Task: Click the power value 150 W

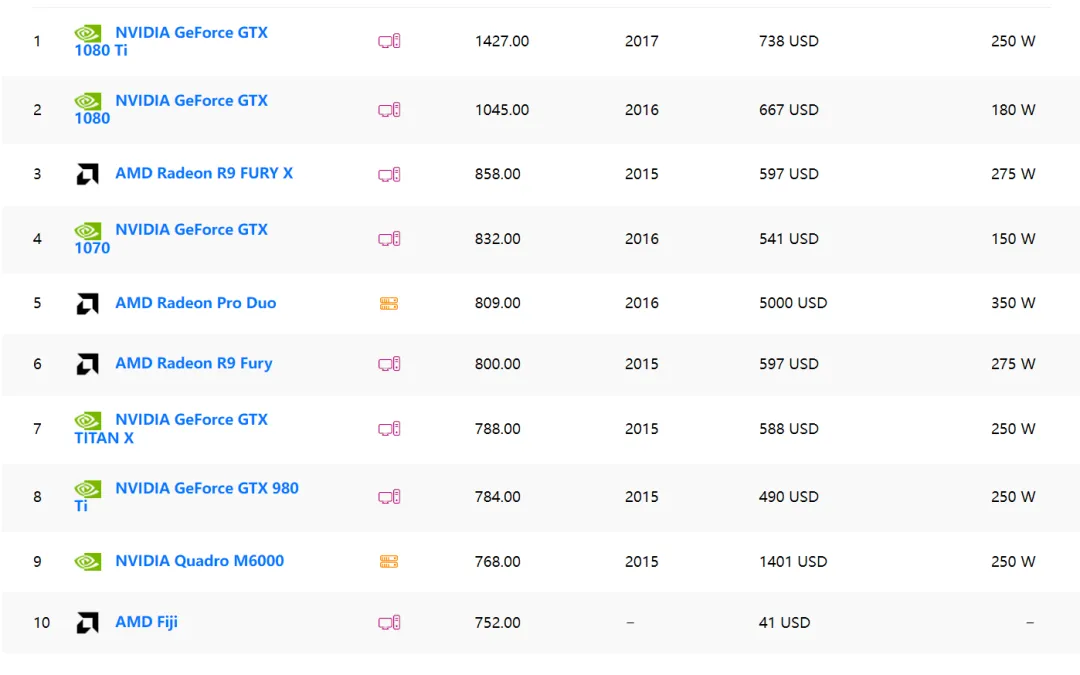Action: point(1013,239)
